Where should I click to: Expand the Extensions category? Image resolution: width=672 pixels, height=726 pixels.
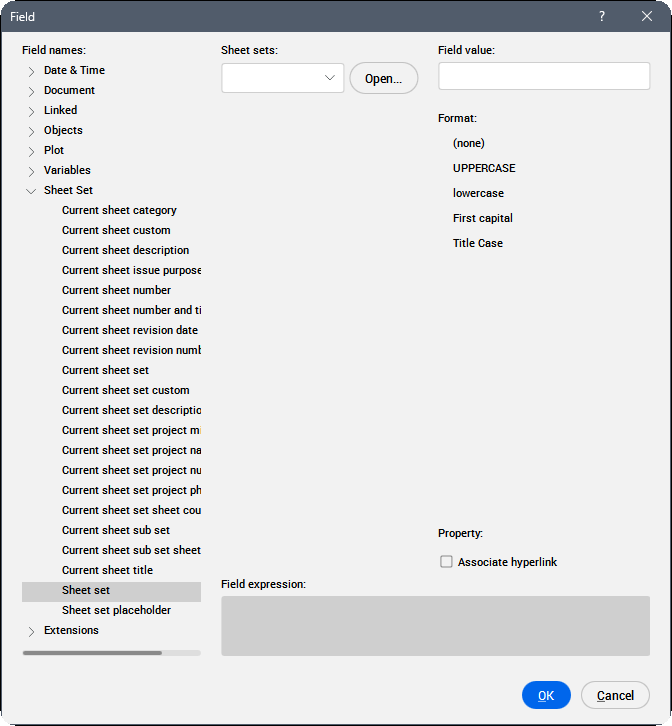point(32,631)
